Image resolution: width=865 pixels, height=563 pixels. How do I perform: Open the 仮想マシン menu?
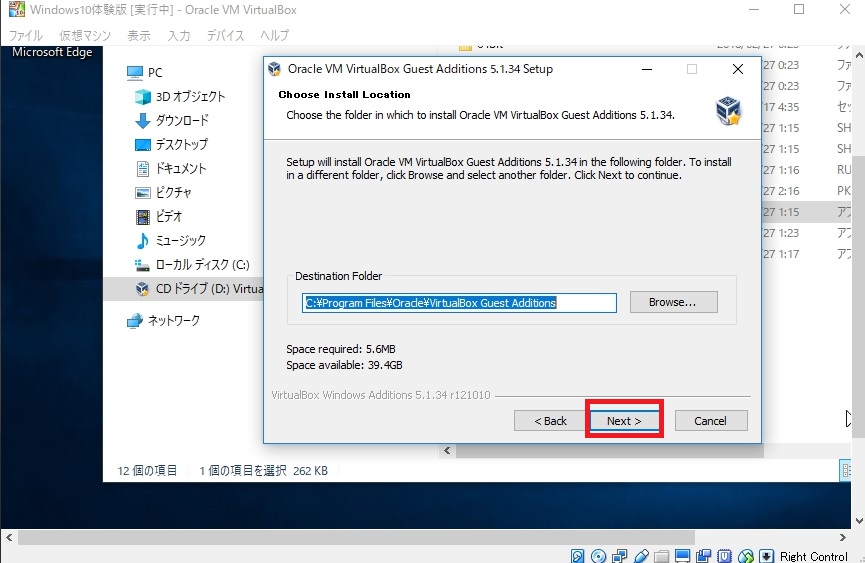(x=85, y=35)
